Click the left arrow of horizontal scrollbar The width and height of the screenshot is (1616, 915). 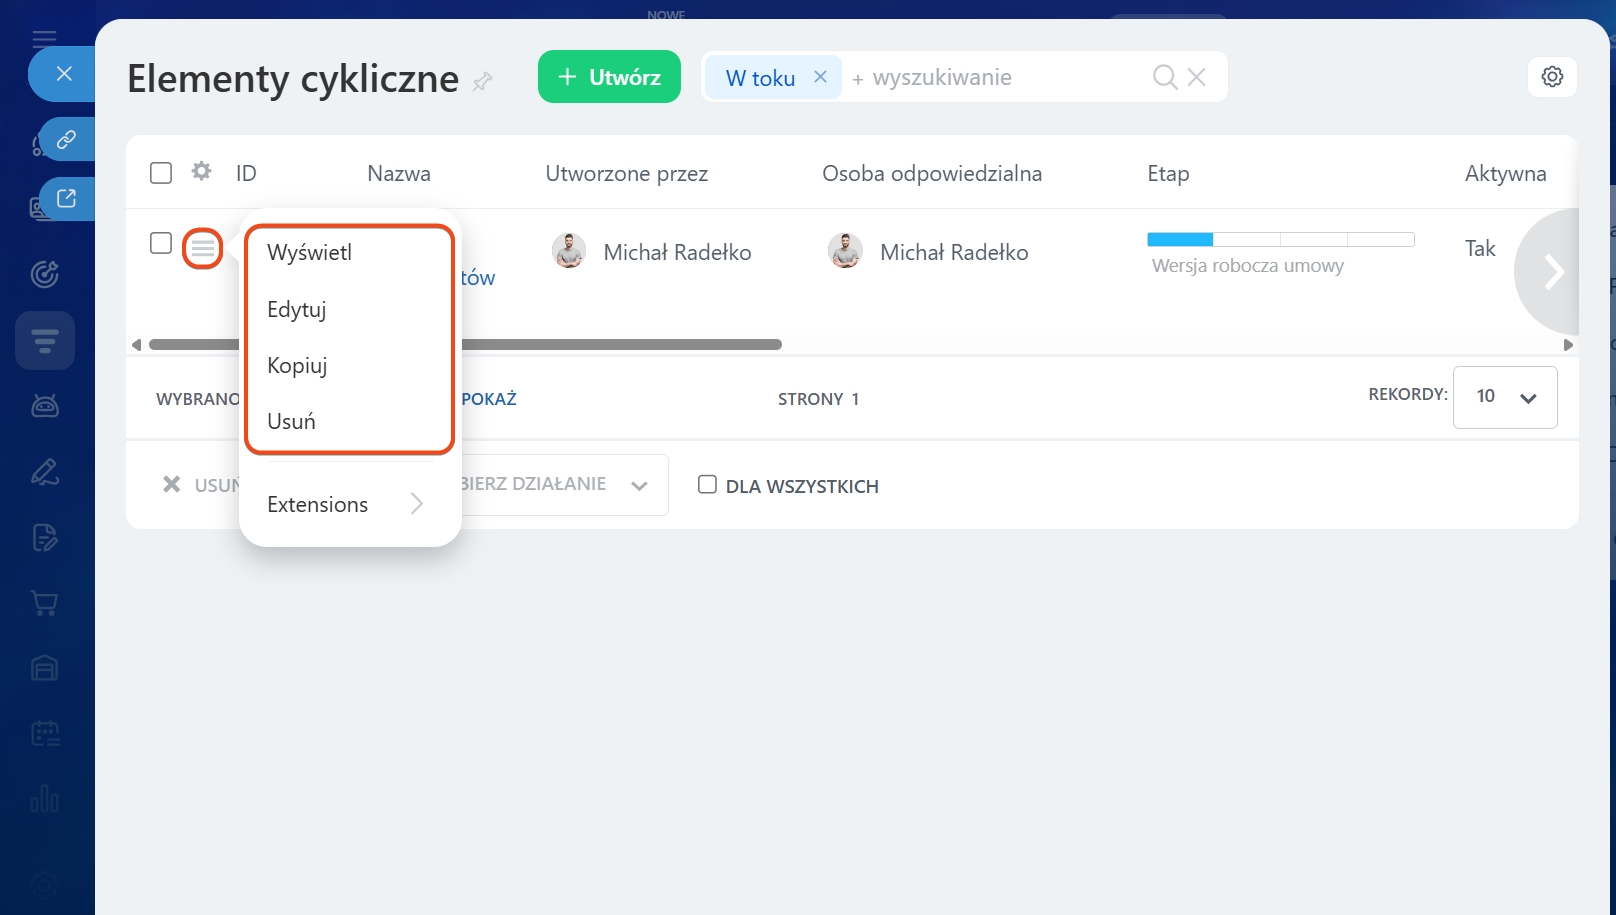point(136,345)
